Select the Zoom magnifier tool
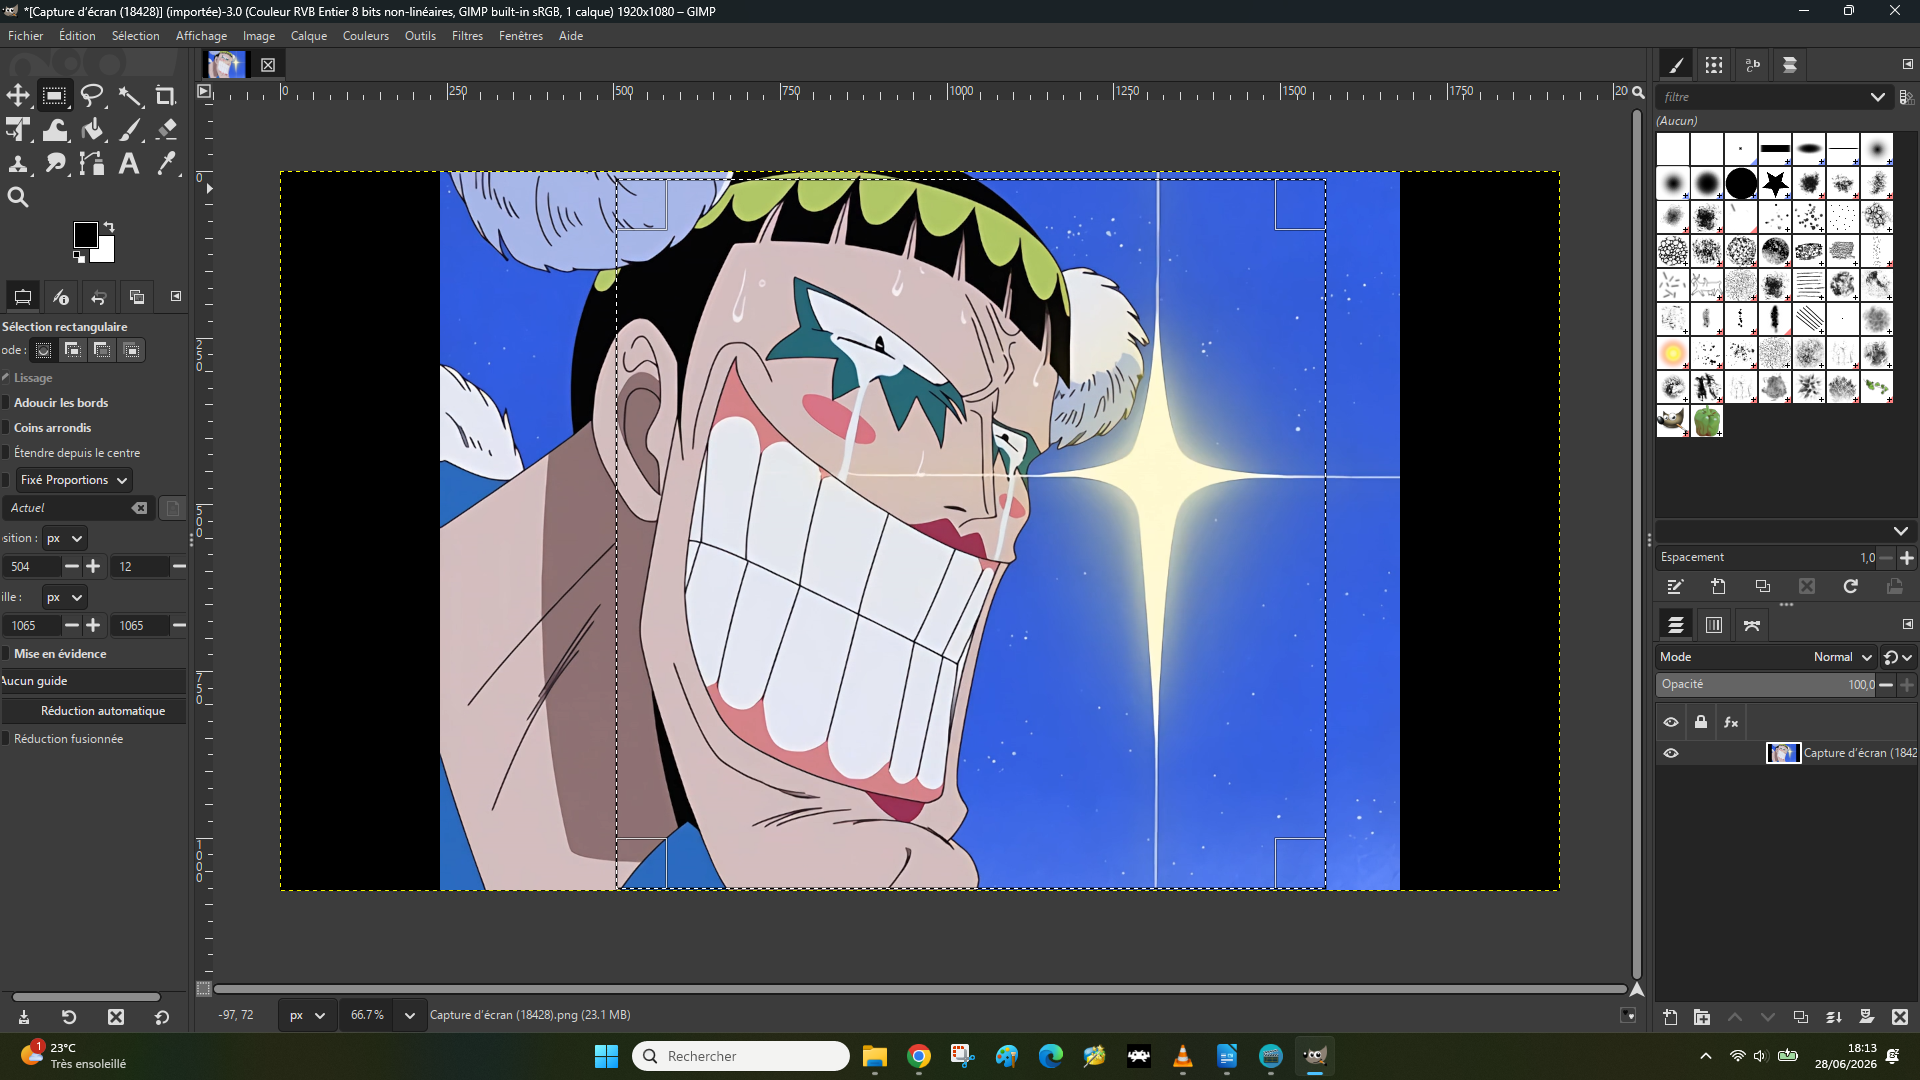This screenshot has width=1920, height=1080. (x=18, y=198)
